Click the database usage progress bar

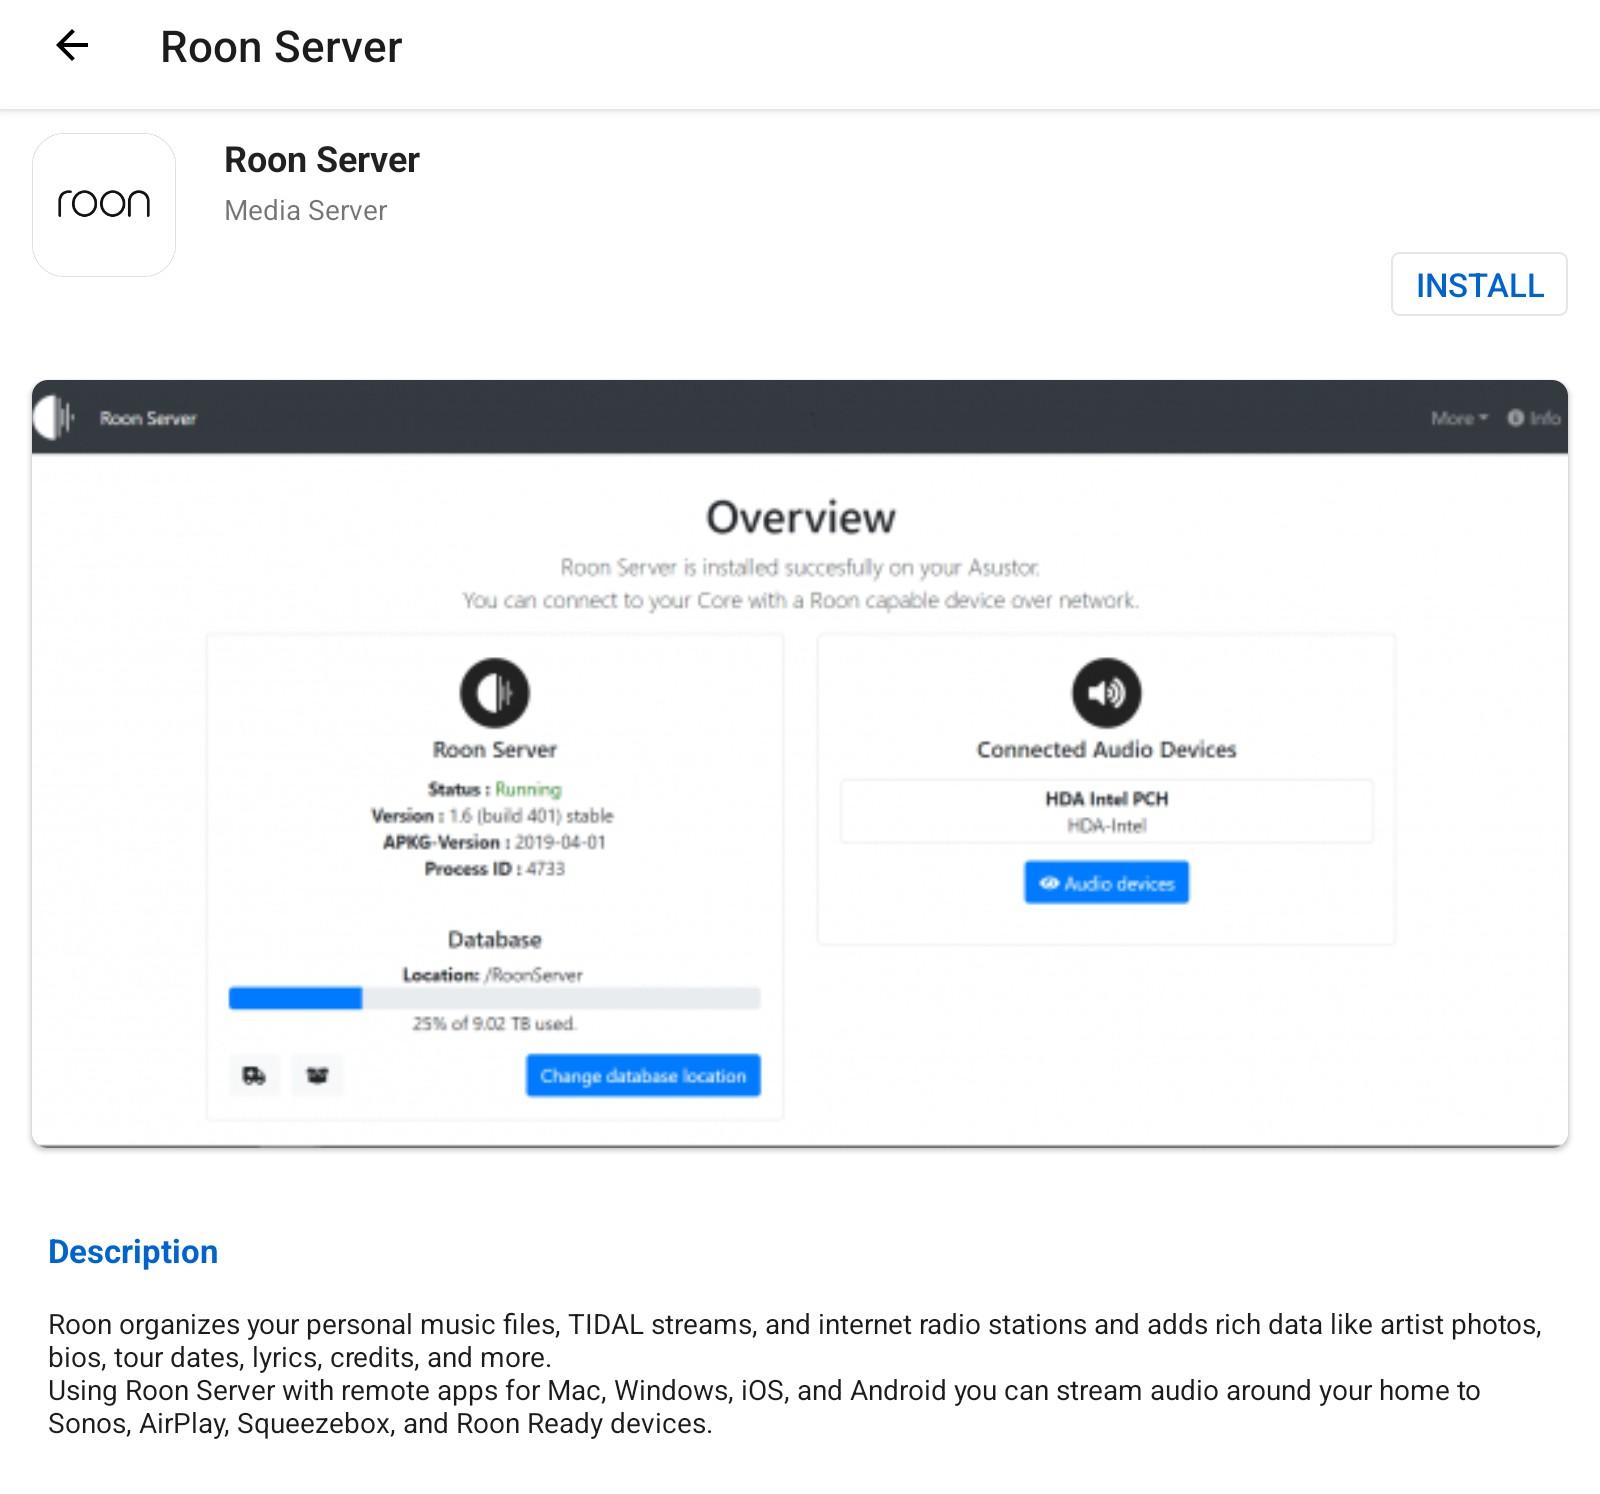click(494, 998)
